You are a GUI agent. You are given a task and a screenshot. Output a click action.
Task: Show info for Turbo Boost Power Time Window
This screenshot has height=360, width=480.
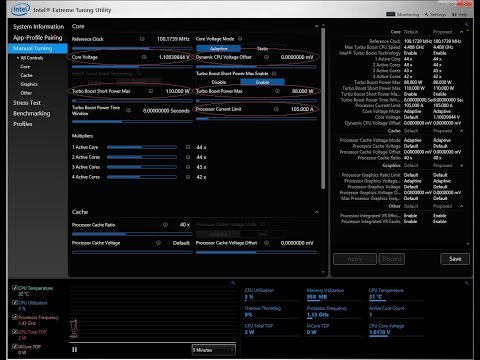tap(128, 110)
